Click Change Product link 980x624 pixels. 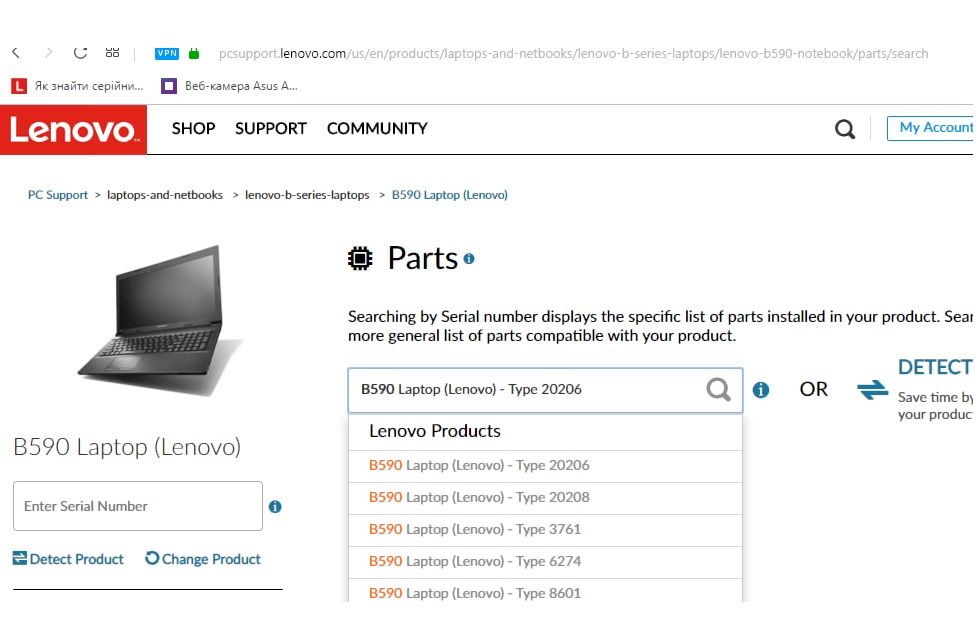202,559
